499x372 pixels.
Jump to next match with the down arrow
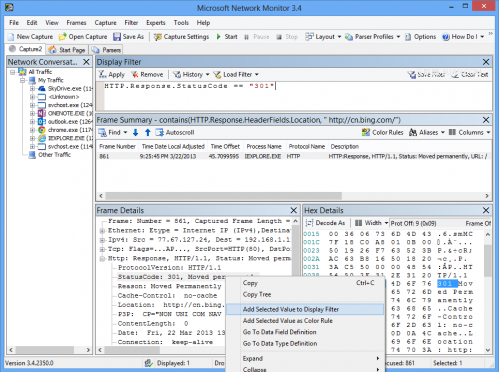click(x=135, y=133)
